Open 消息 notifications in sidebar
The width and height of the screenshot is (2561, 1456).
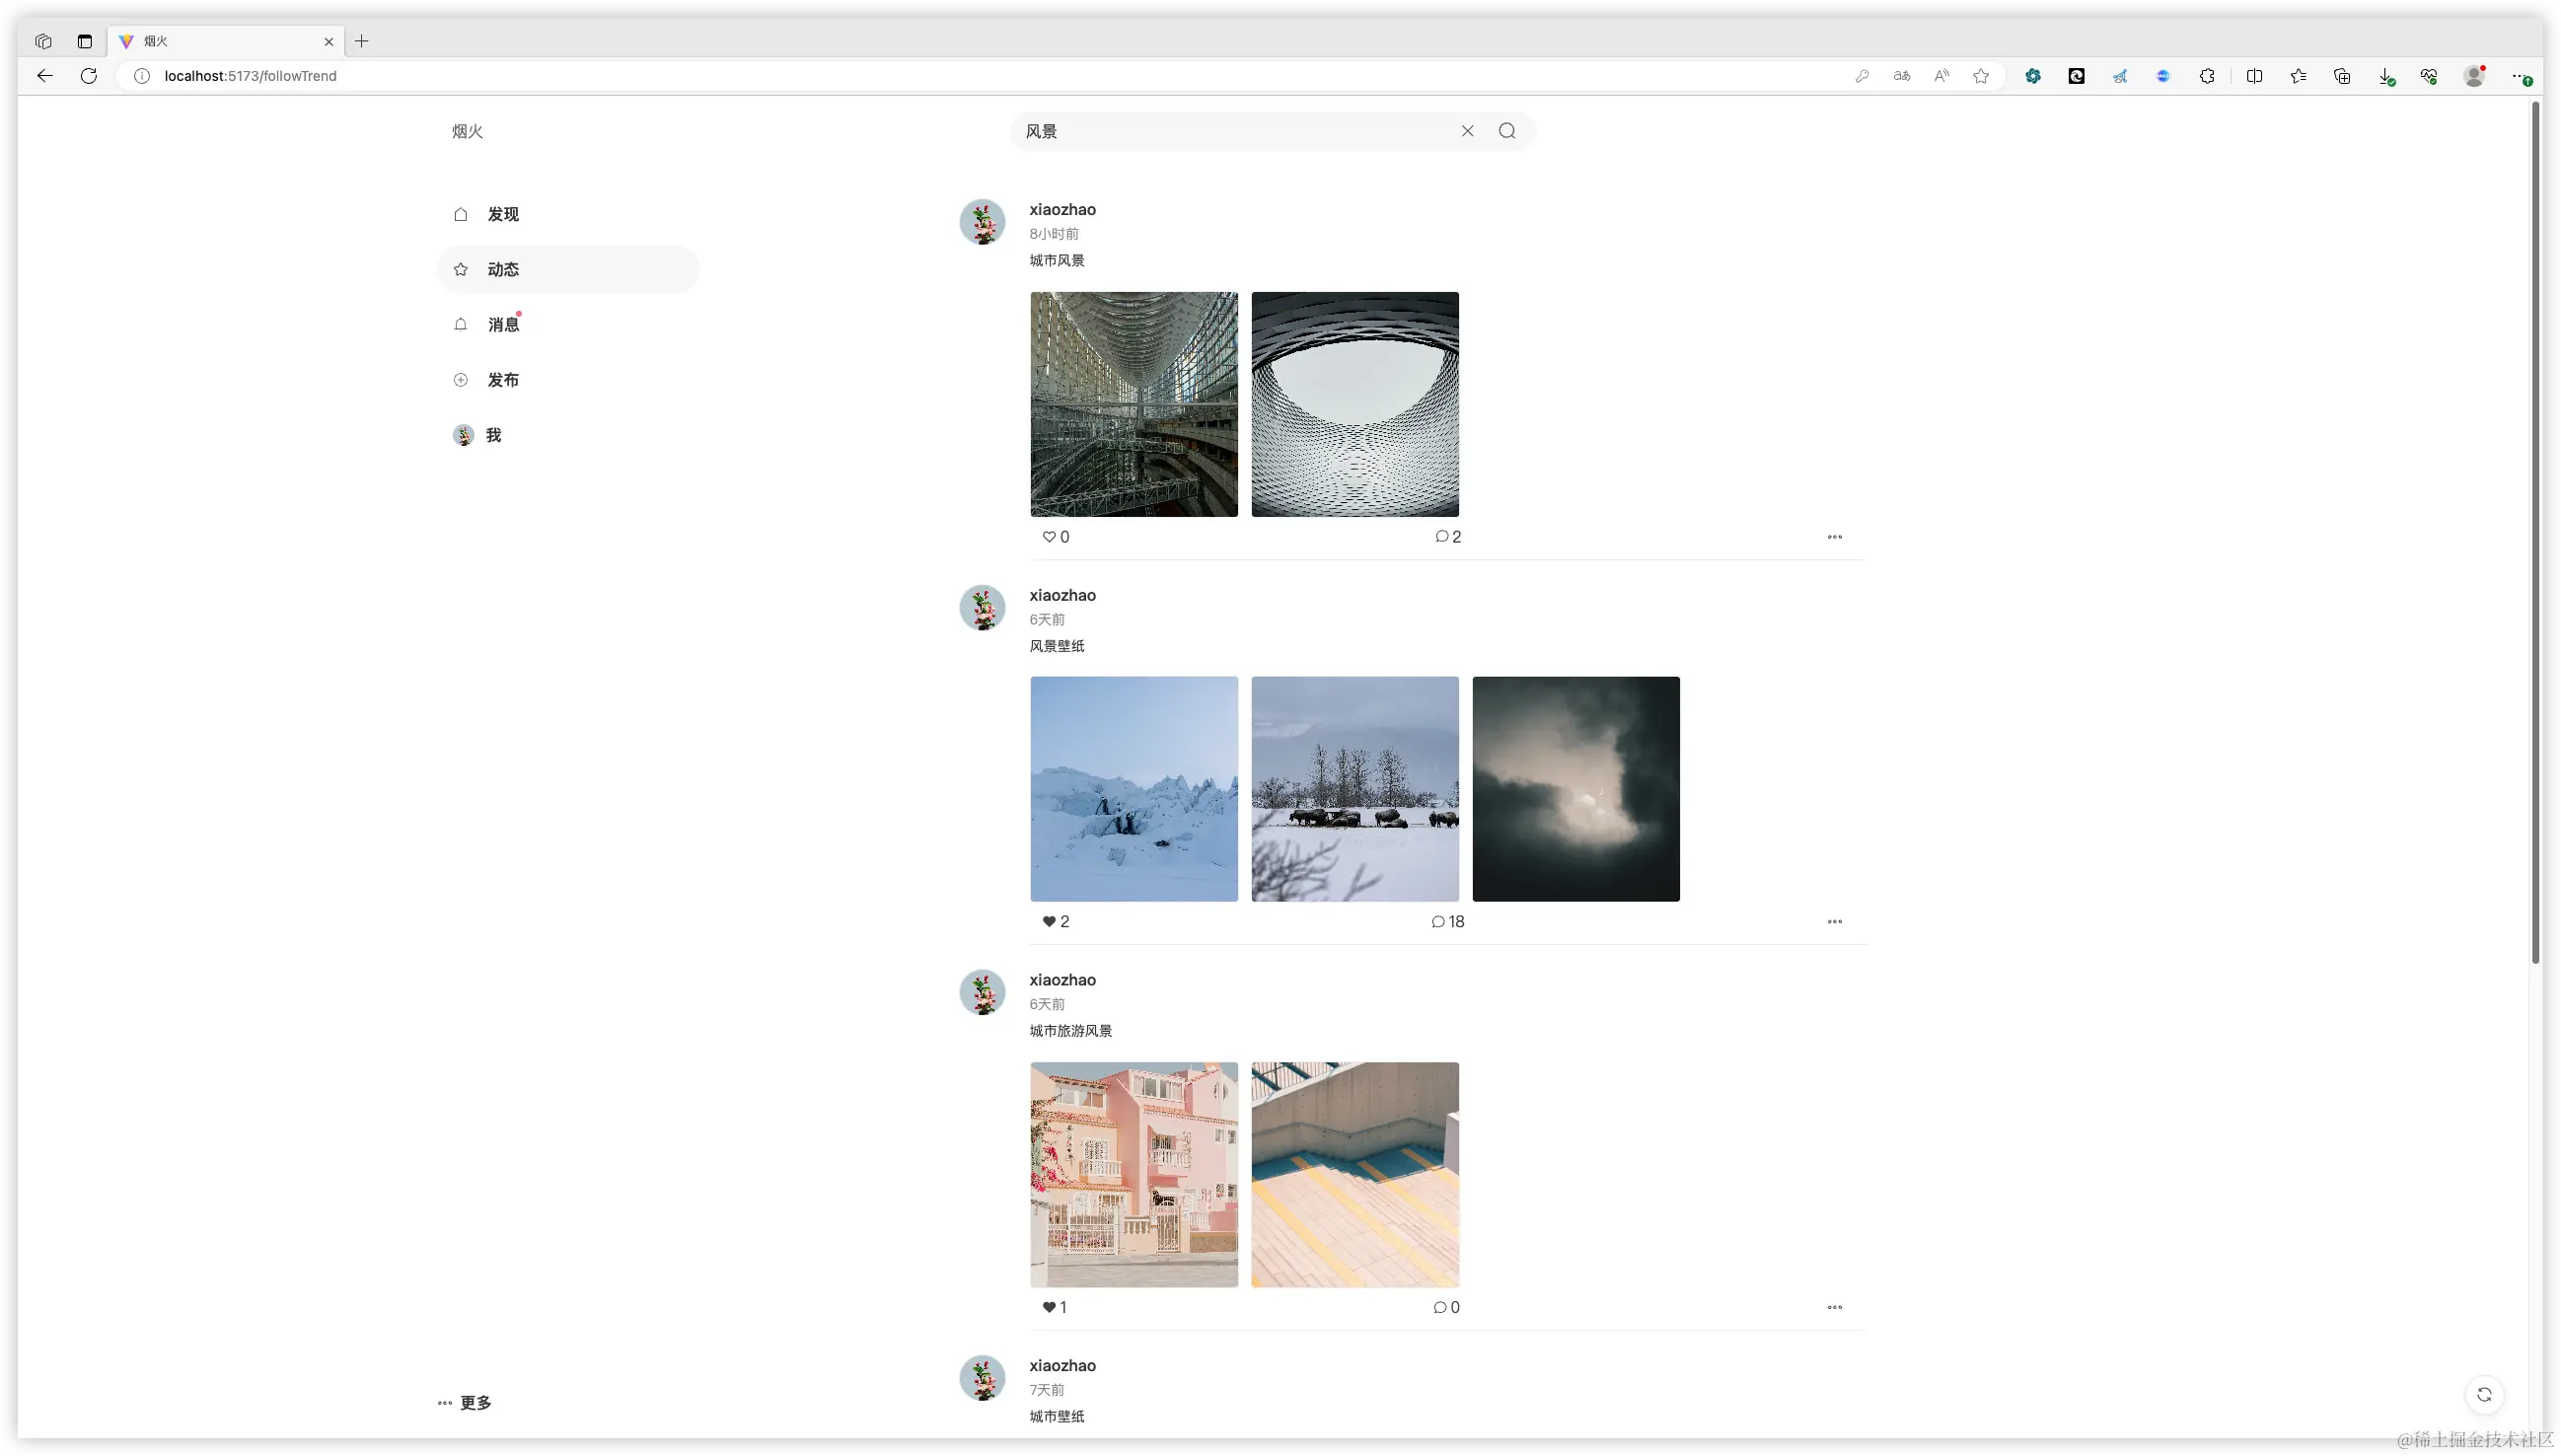[502, 325]
